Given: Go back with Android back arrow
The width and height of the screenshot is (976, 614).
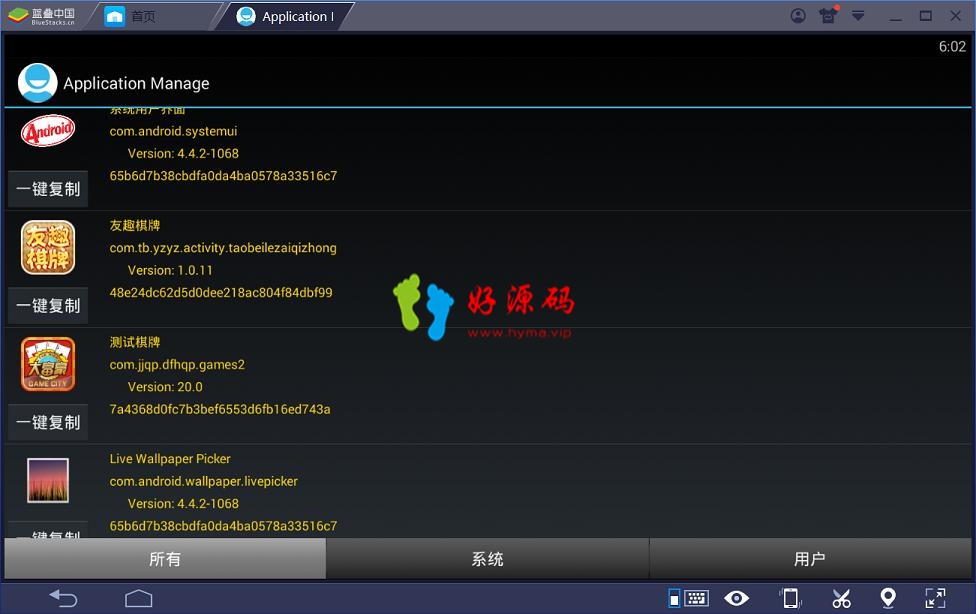Looking at the screenshot, I should click(63, 598).
